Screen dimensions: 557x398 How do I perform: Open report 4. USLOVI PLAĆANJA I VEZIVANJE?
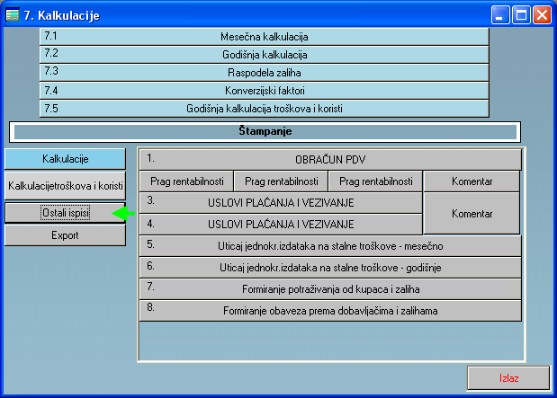coord(280,224)
